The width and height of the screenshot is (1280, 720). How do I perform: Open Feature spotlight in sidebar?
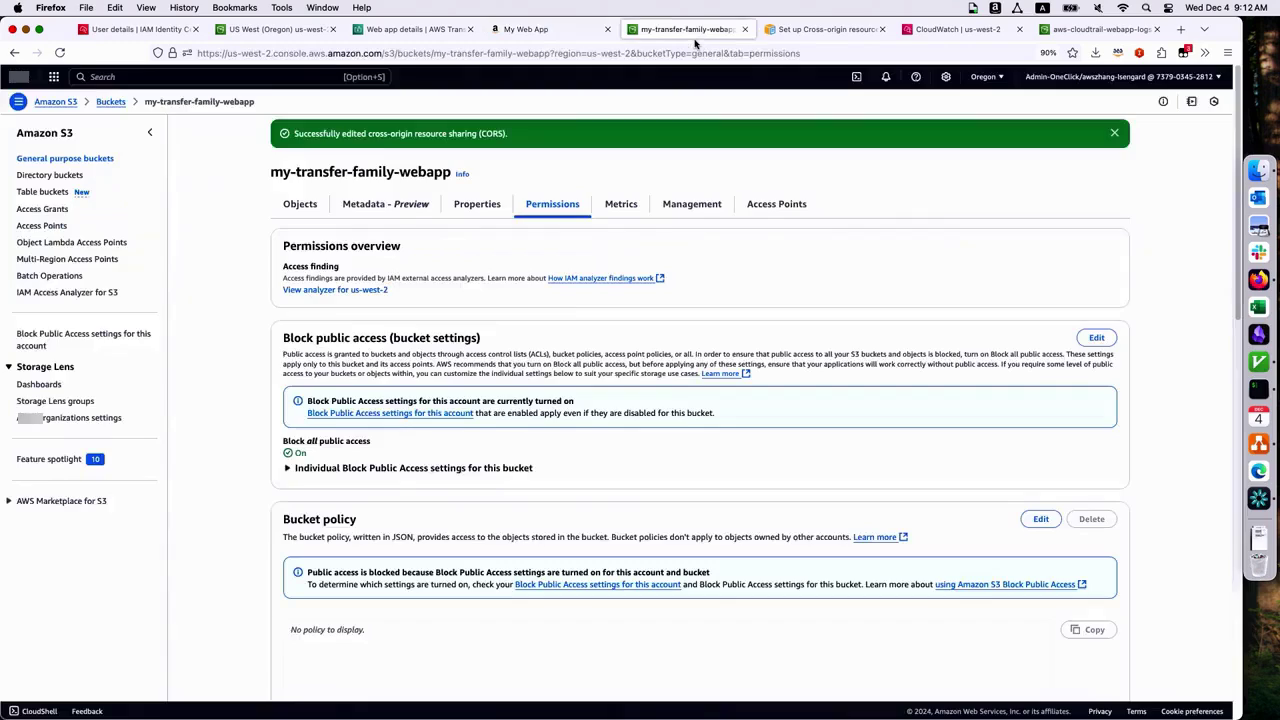coord(49,459)
